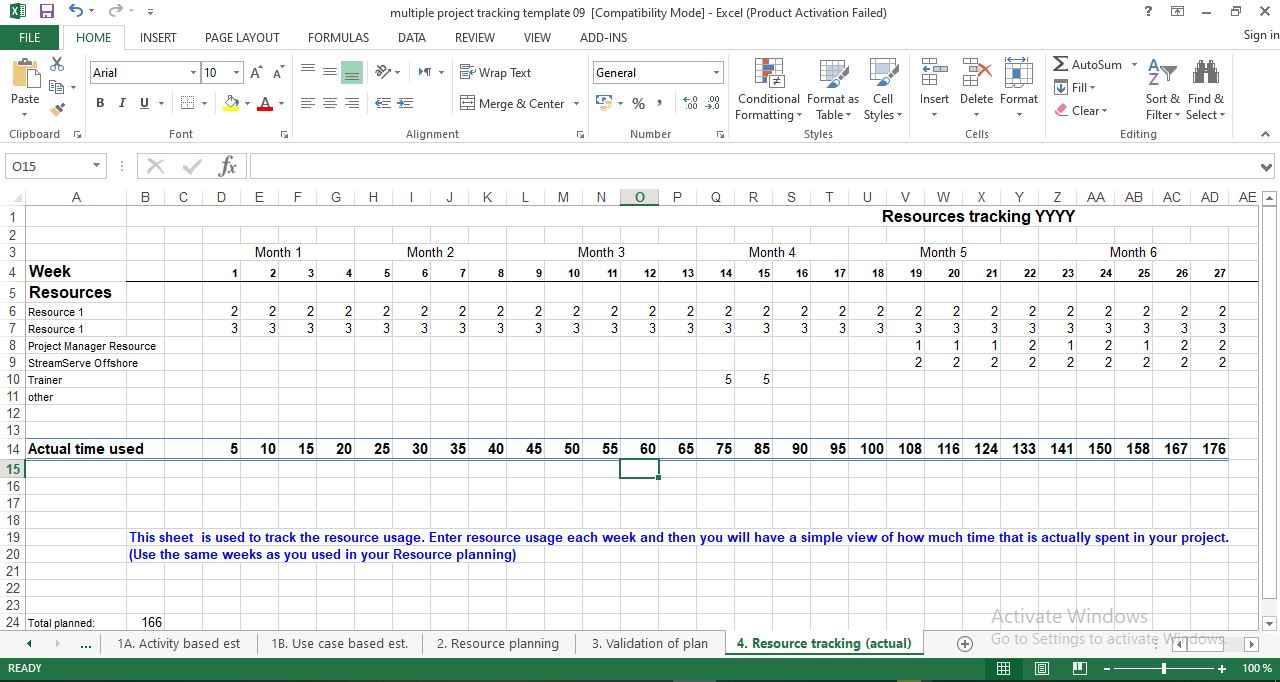1280x682 pixels.
Task: Open the Fill Color dropdown arrow
Action: pyautogui.click(x=246, y=103)
